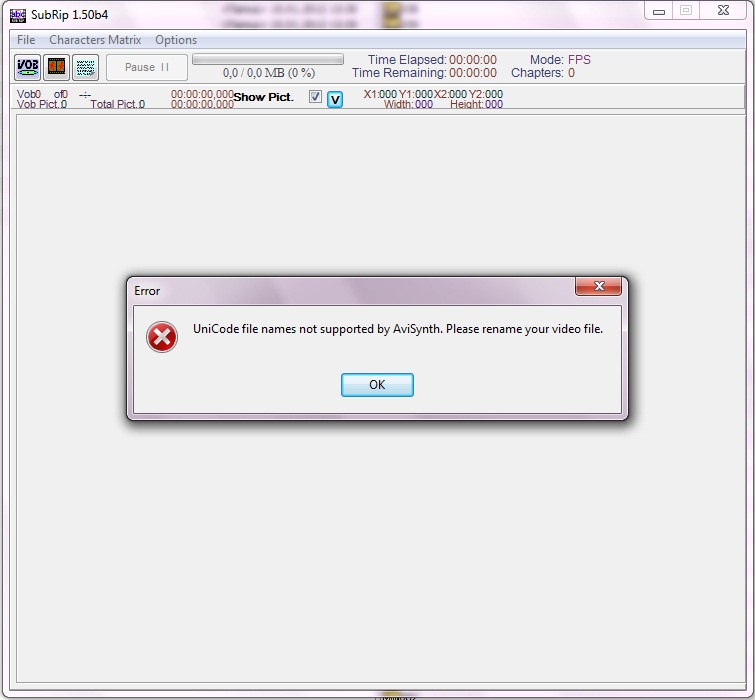Click the 'Error' dialog title
Image resolution: width=755 pixels, height=700 pixels.
147,291
